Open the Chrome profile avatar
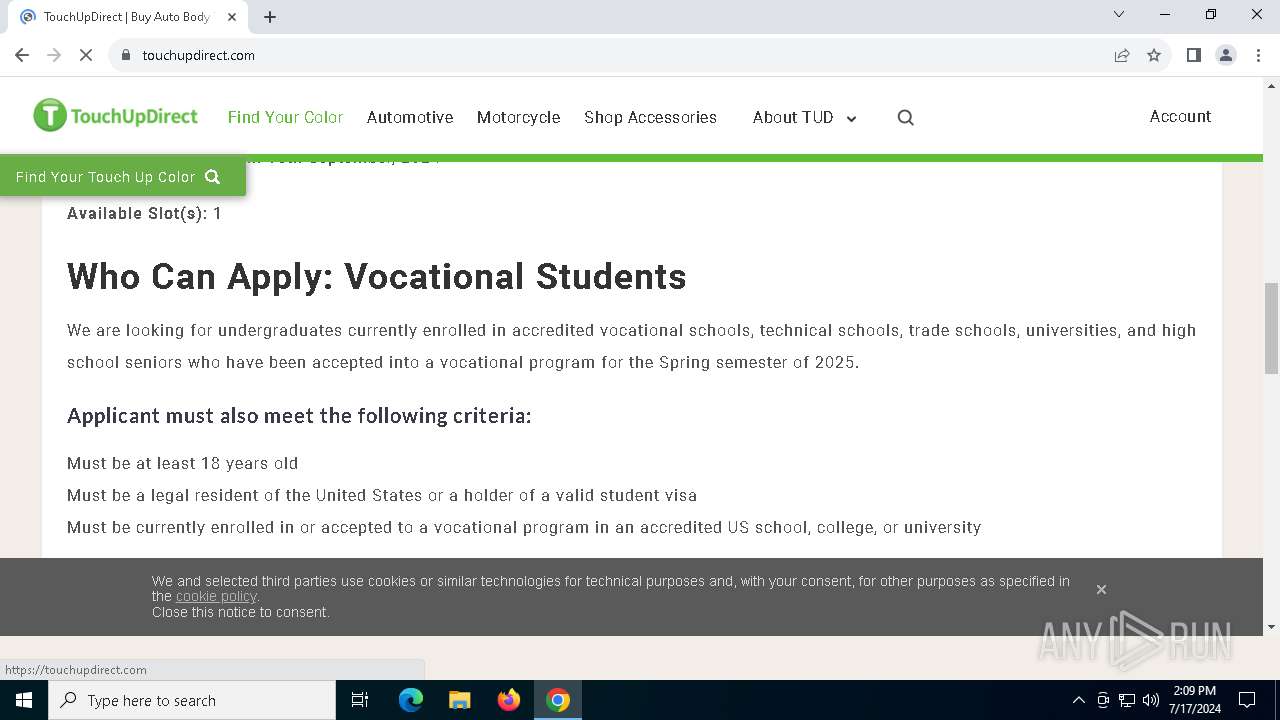This screenshot has width=1280, height=720. [x=1226, y=55]
